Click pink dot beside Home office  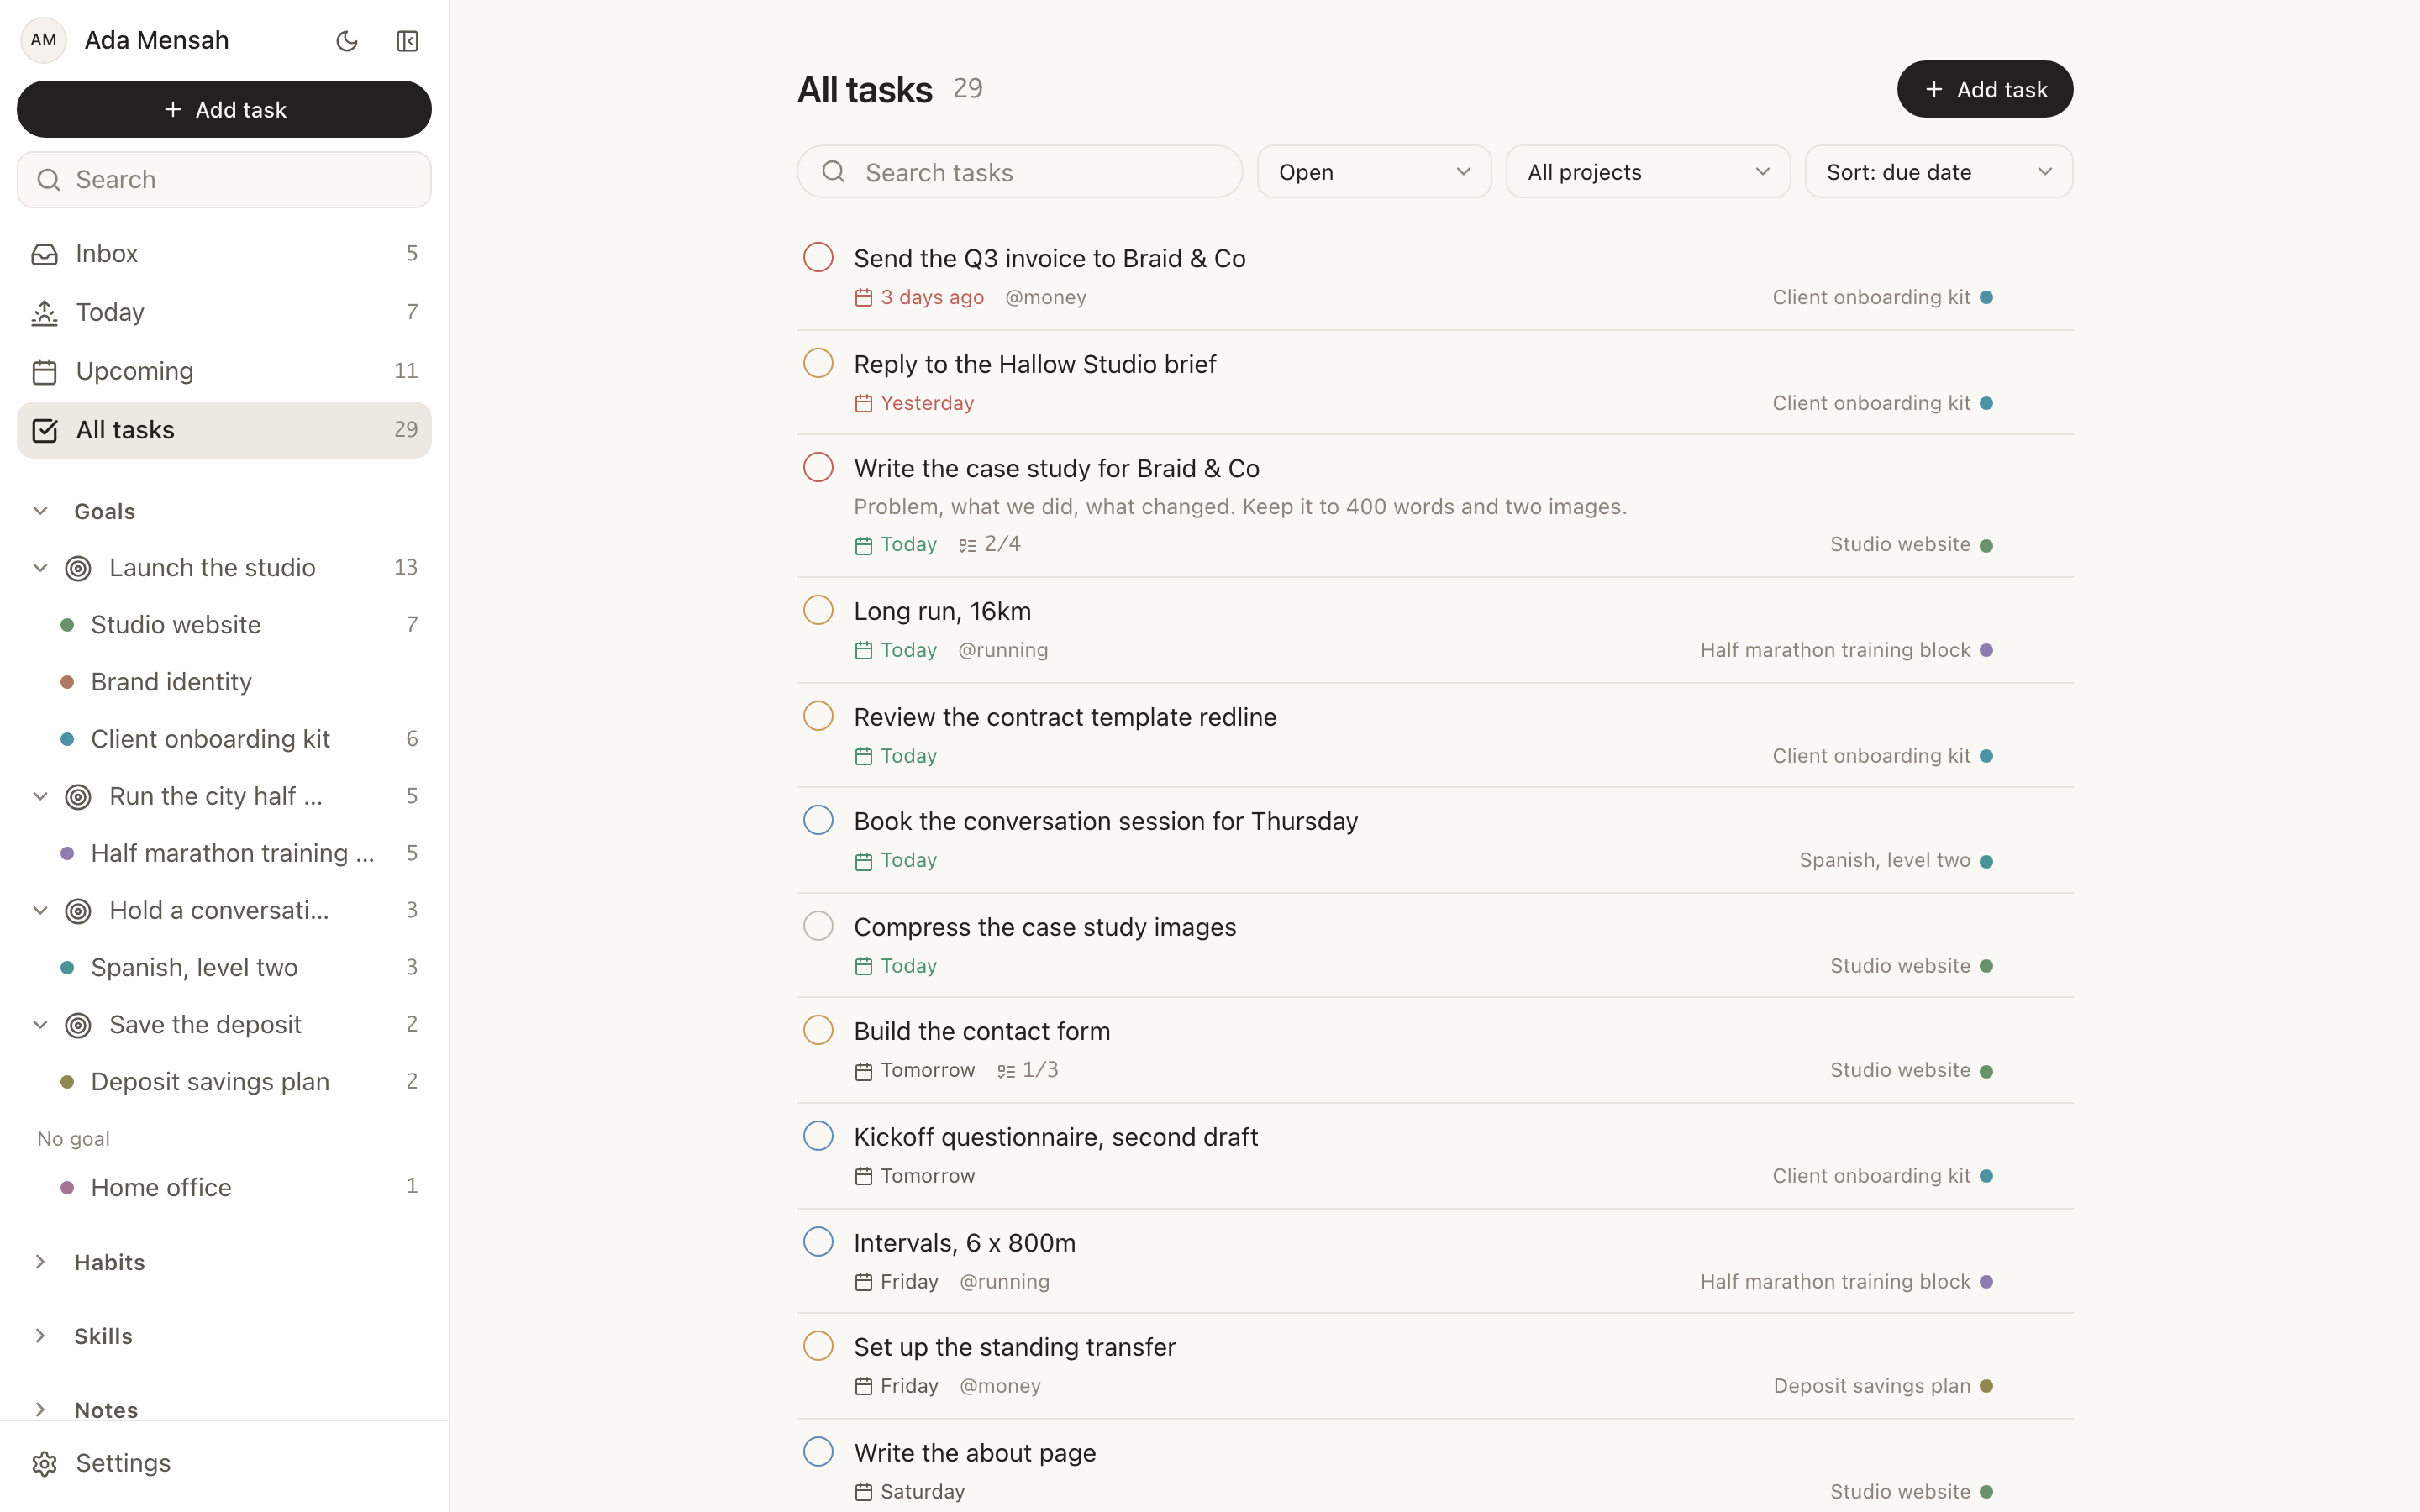pos(67,1188)
